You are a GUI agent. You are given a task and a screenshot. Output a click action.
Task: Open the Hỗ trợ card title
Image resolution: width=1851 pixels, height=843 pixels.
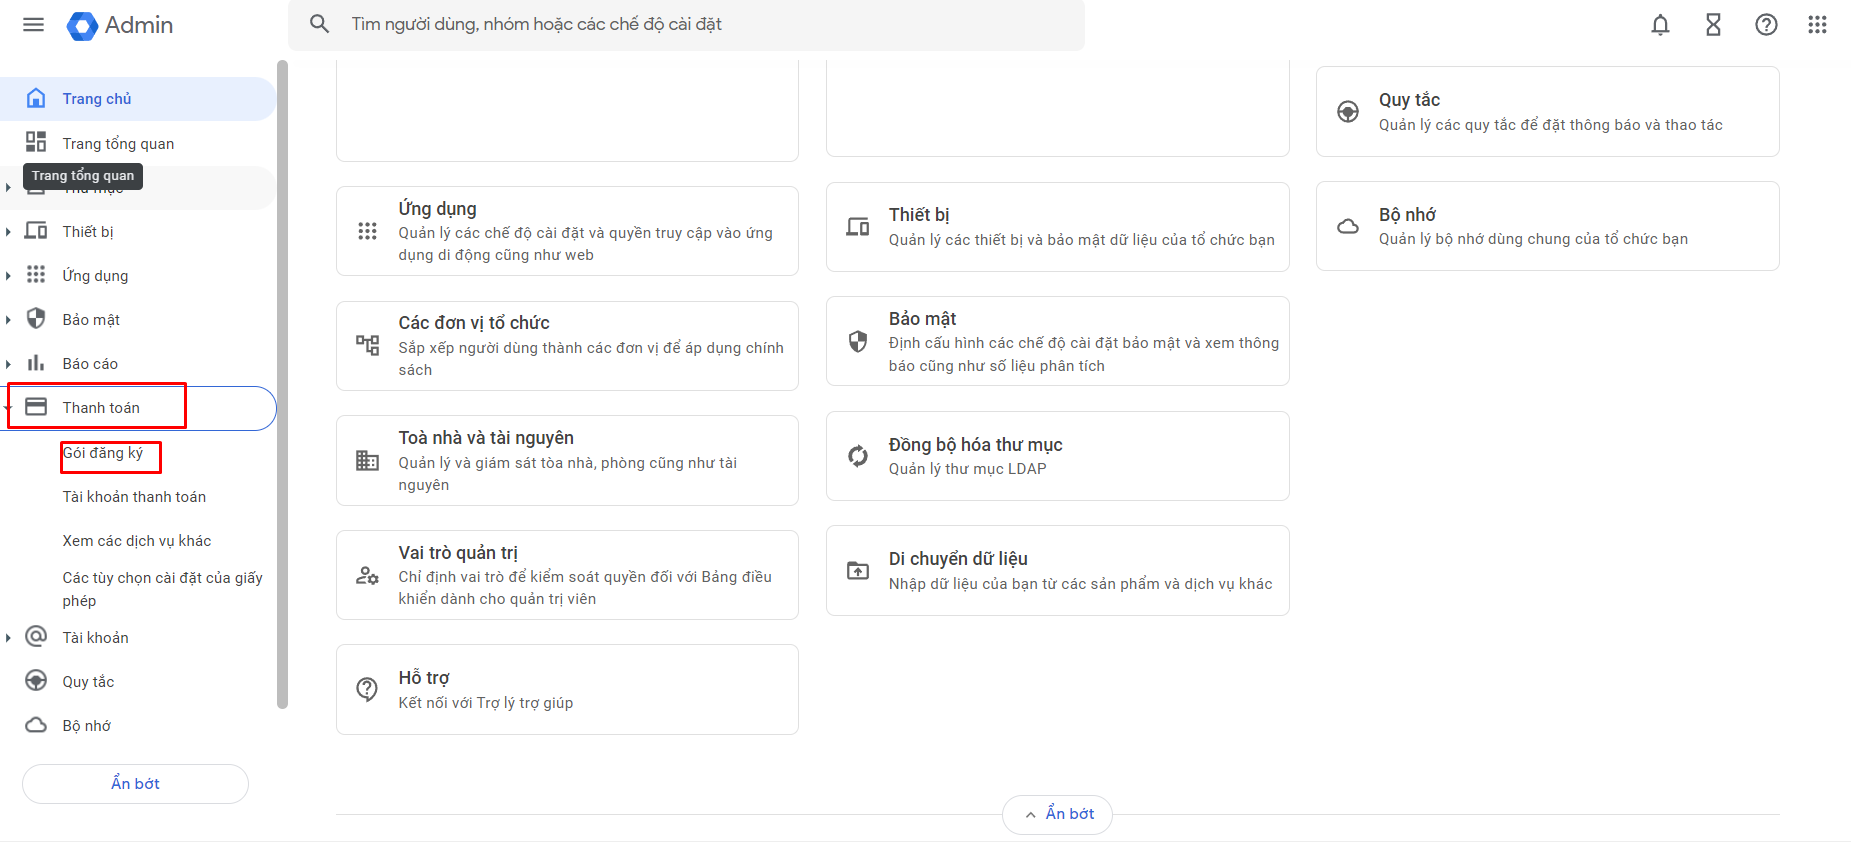click(x=424, y=678)
